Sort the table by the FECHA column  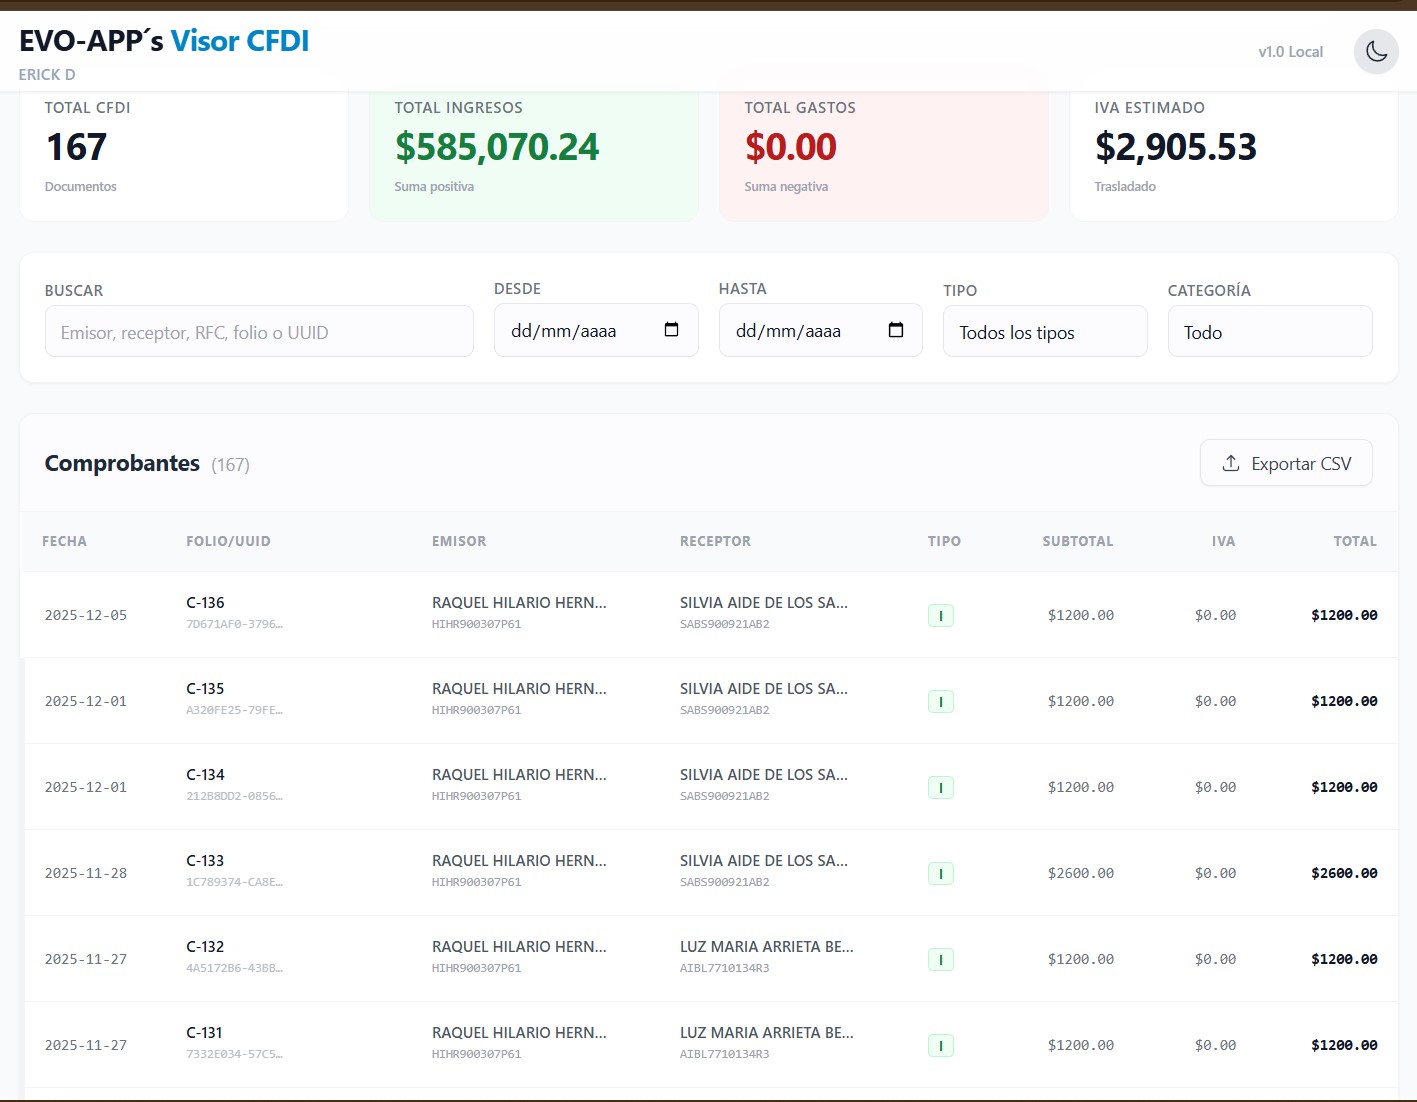(64, 541)
